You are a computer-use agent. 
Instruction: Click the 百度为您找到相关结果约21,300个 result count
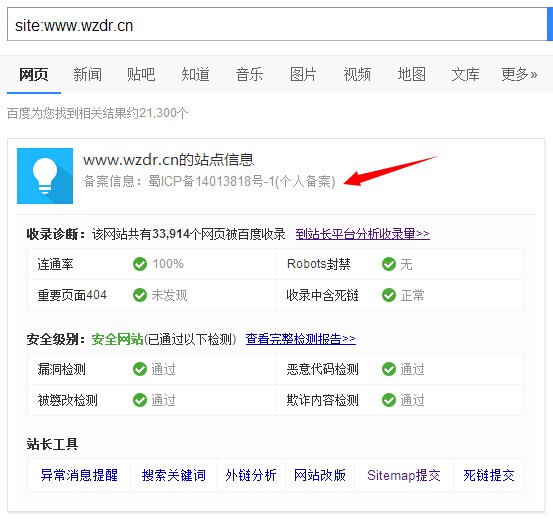98,113
